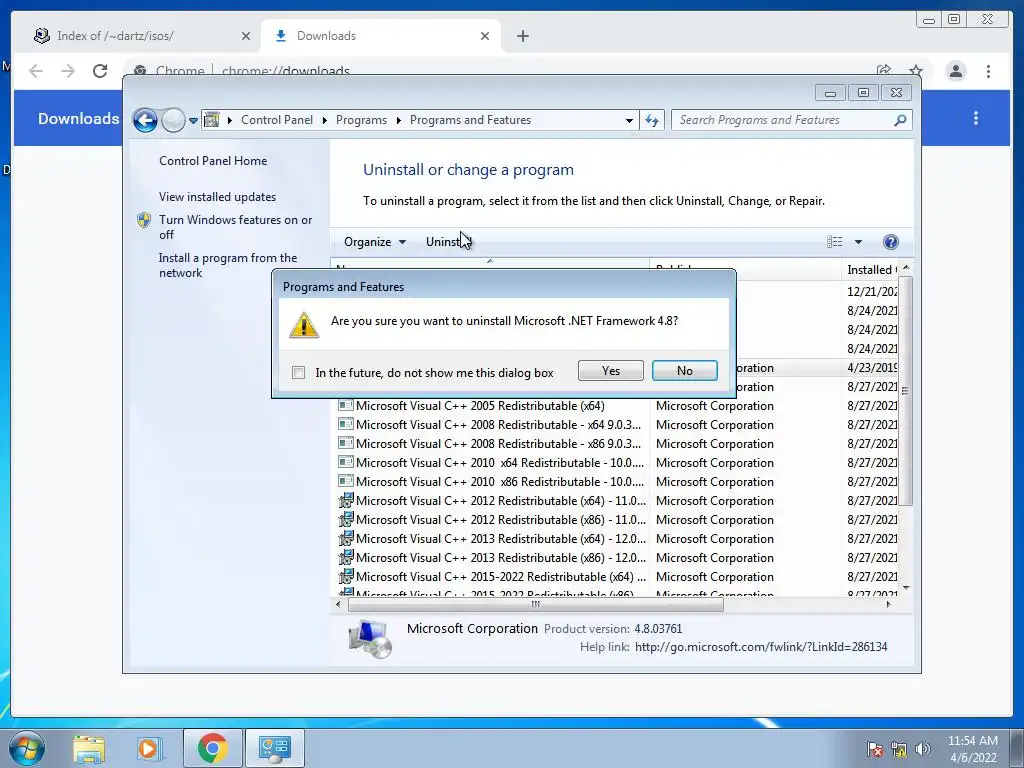The height and width of the screenshot is (768, 1024).
Task: Click the Control Panel forward arrow button
Action: click(173, 120)
